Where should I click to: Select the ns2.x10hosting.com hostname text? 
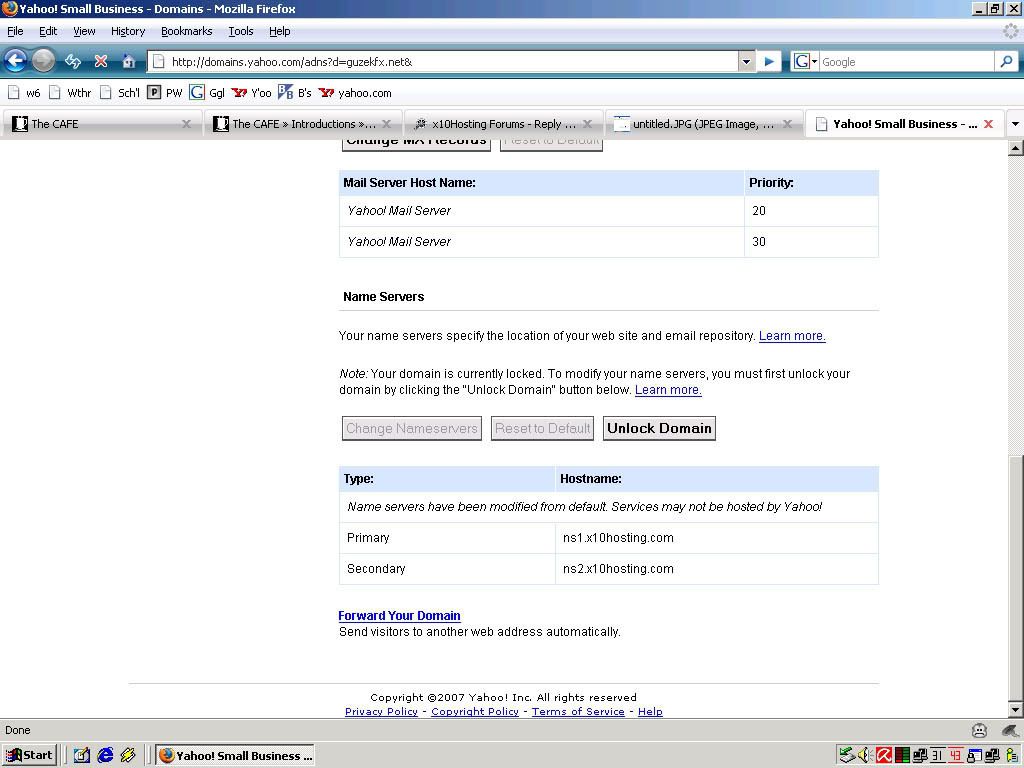[618, 569]
